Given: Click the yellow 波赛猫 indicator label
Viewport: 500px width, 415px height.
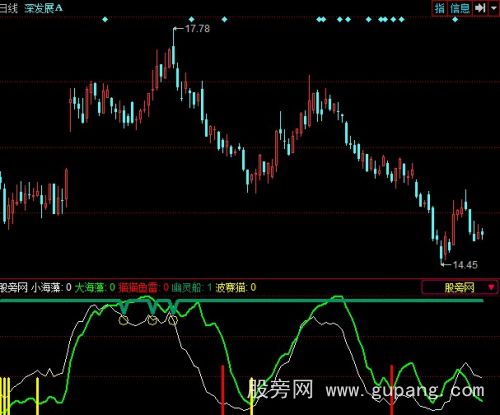Looking at the screenshot, I should point(231,287).
